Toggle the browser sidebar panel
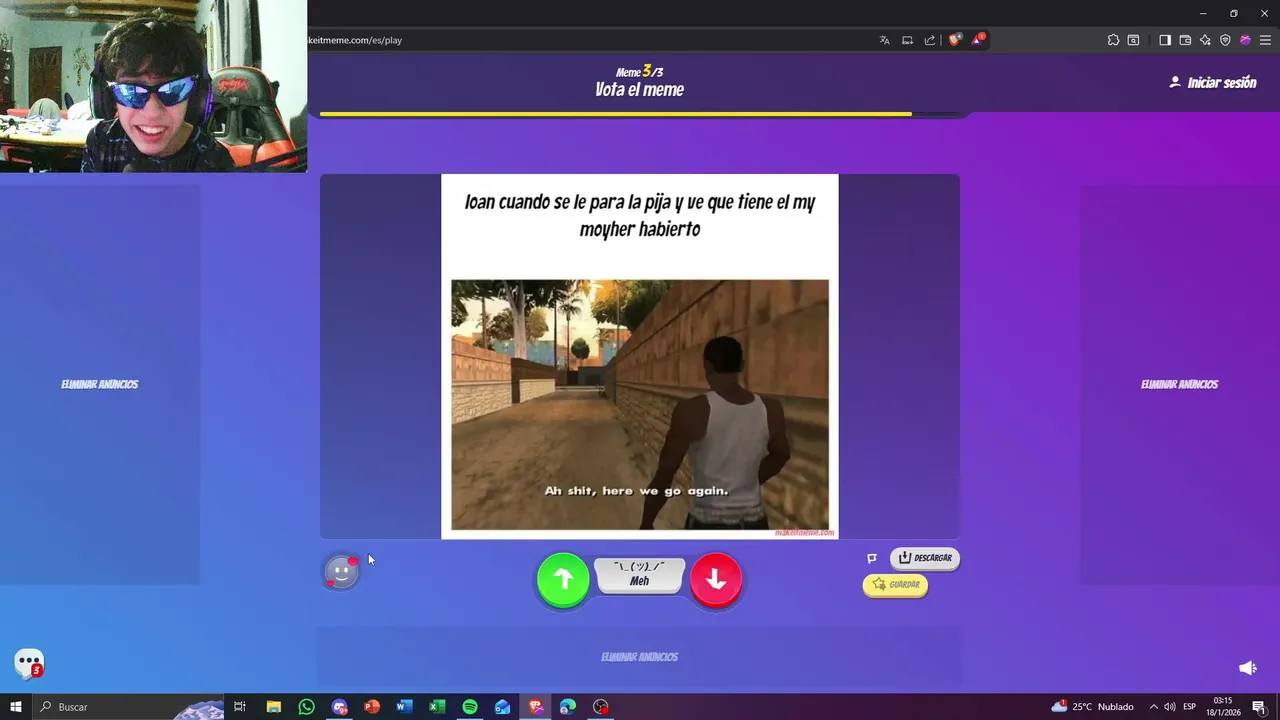Viewport: 1280px width, 720px height. tap(1165, 40)
